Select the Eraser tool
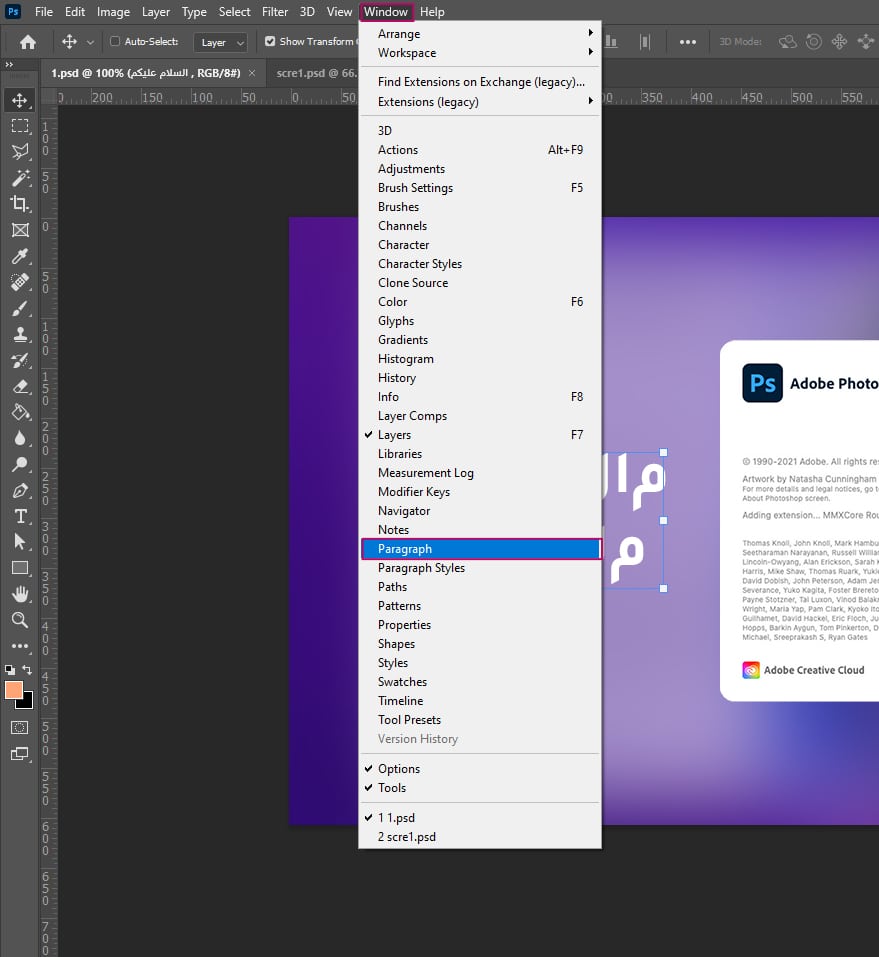This screenshot has height=957, width=879. [x=20, y=386]
